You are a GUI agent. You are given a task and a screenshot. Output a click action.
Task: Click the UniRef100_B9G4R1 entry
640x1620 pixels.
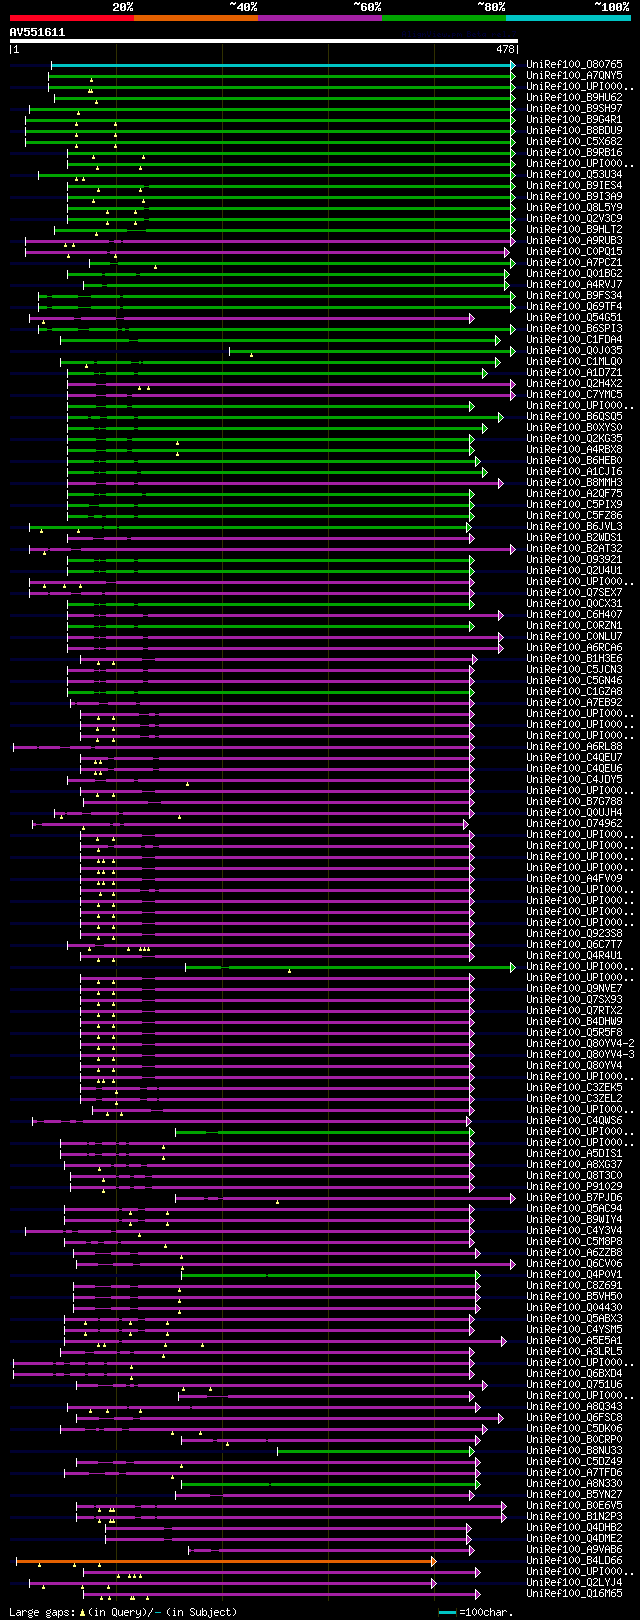click(574, 119)
